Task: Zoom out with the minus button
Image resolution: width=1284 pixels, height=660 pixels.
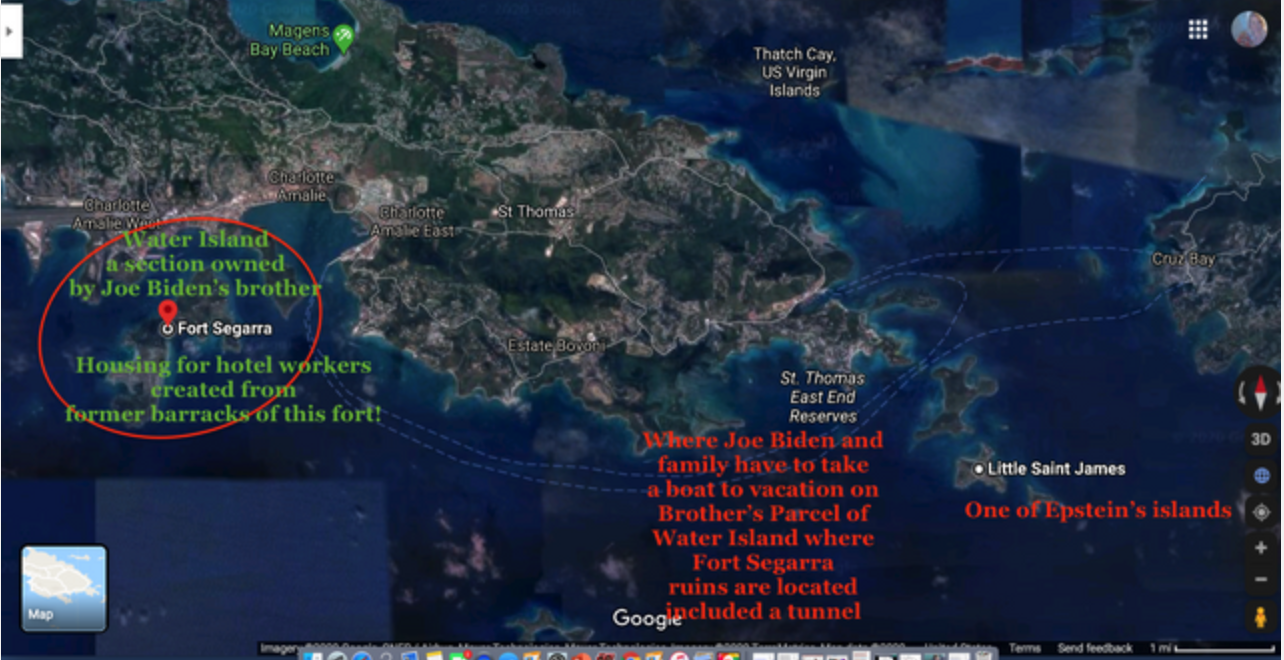Action: pos(1262,581)
